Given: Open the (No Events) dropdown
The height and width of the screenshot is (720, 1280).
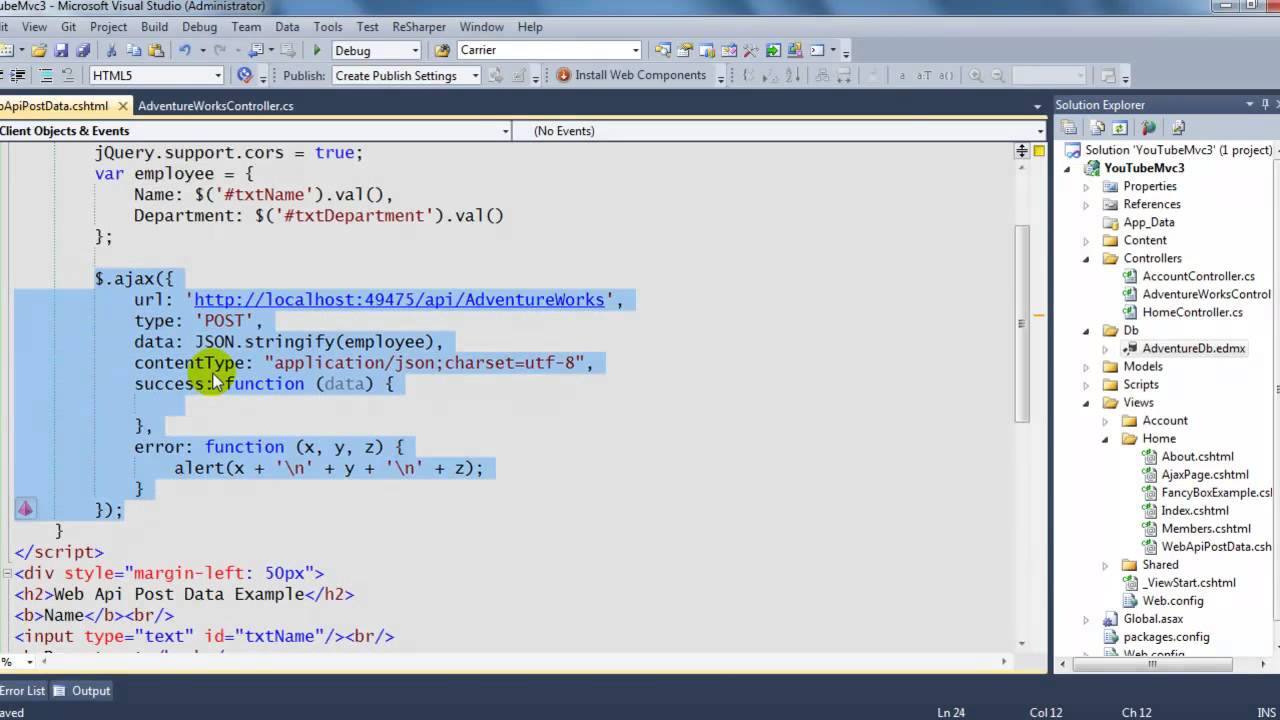Looking at the screenshot, I should click(x=1041, y=131).
